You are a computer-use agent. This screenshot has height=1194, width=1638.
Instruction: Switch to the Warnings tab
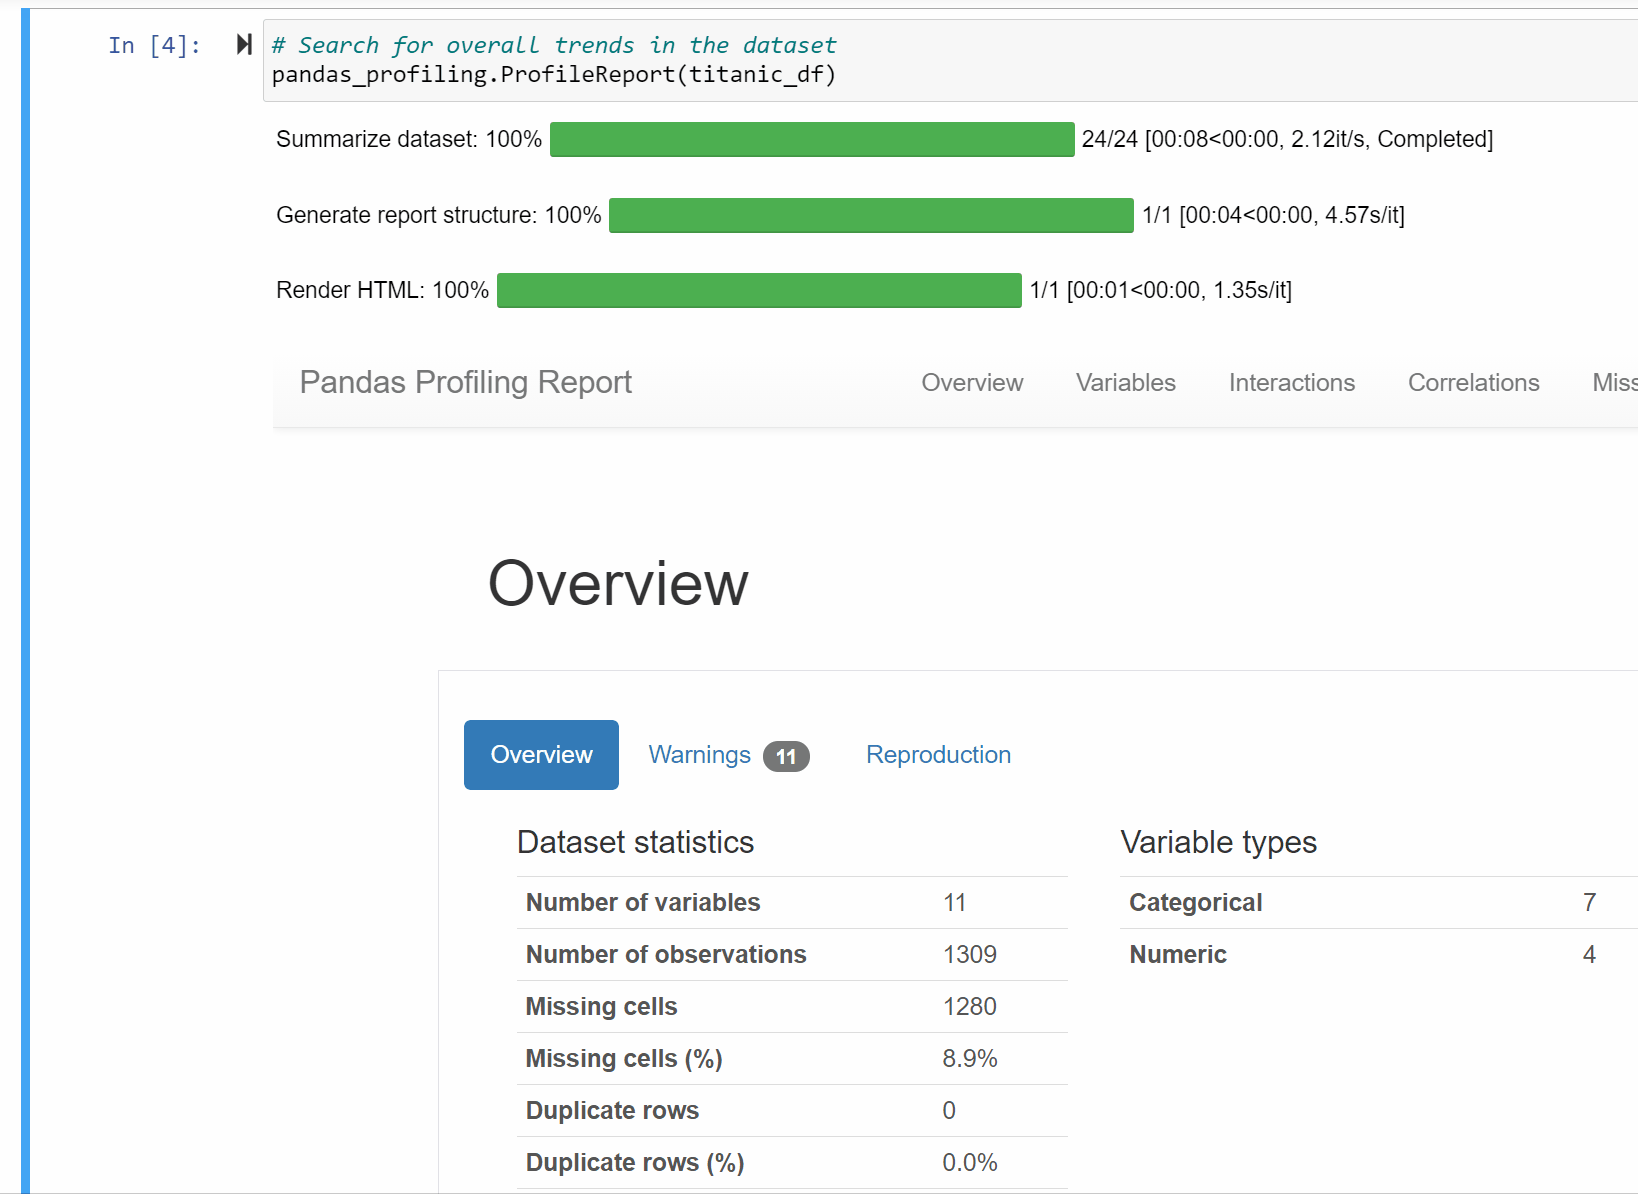point(699,755)
